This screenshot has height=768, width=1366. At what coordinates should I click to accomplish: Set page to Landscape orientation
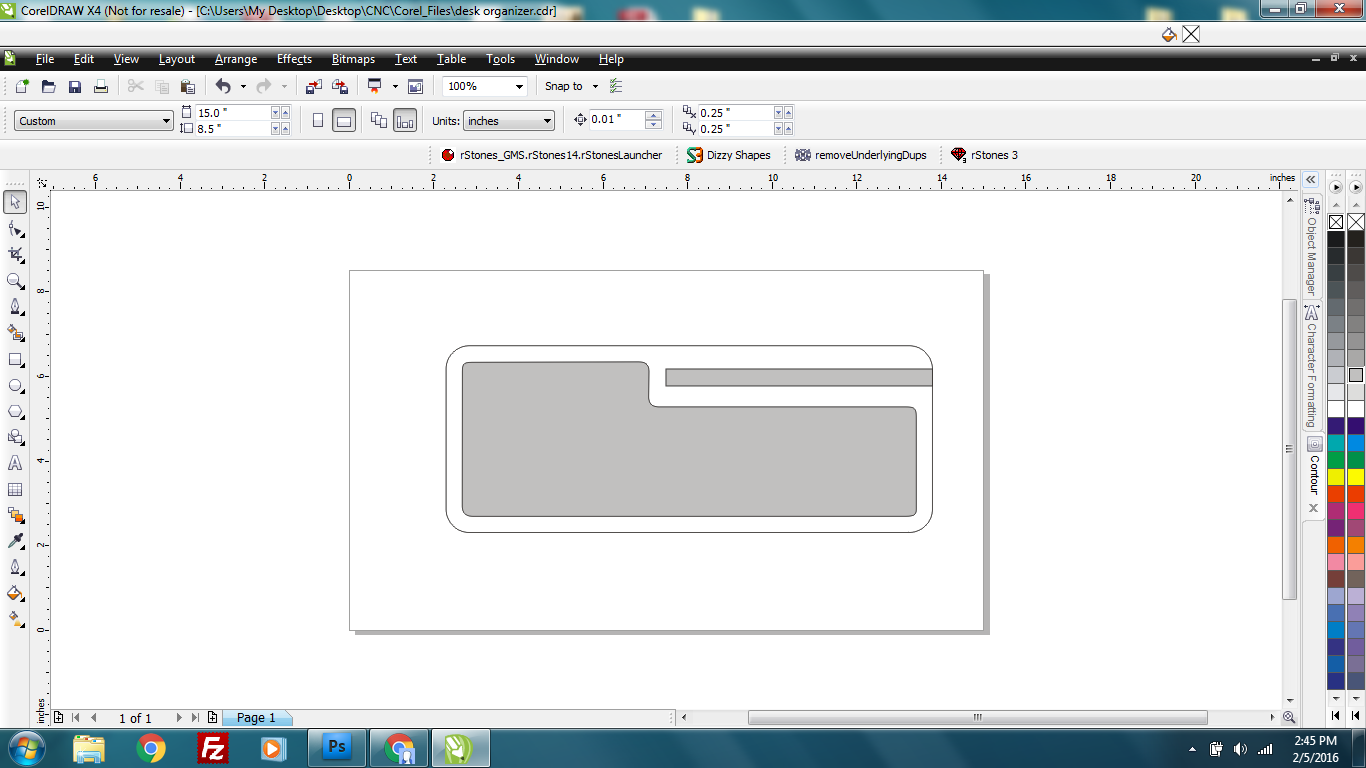point(343,120)
